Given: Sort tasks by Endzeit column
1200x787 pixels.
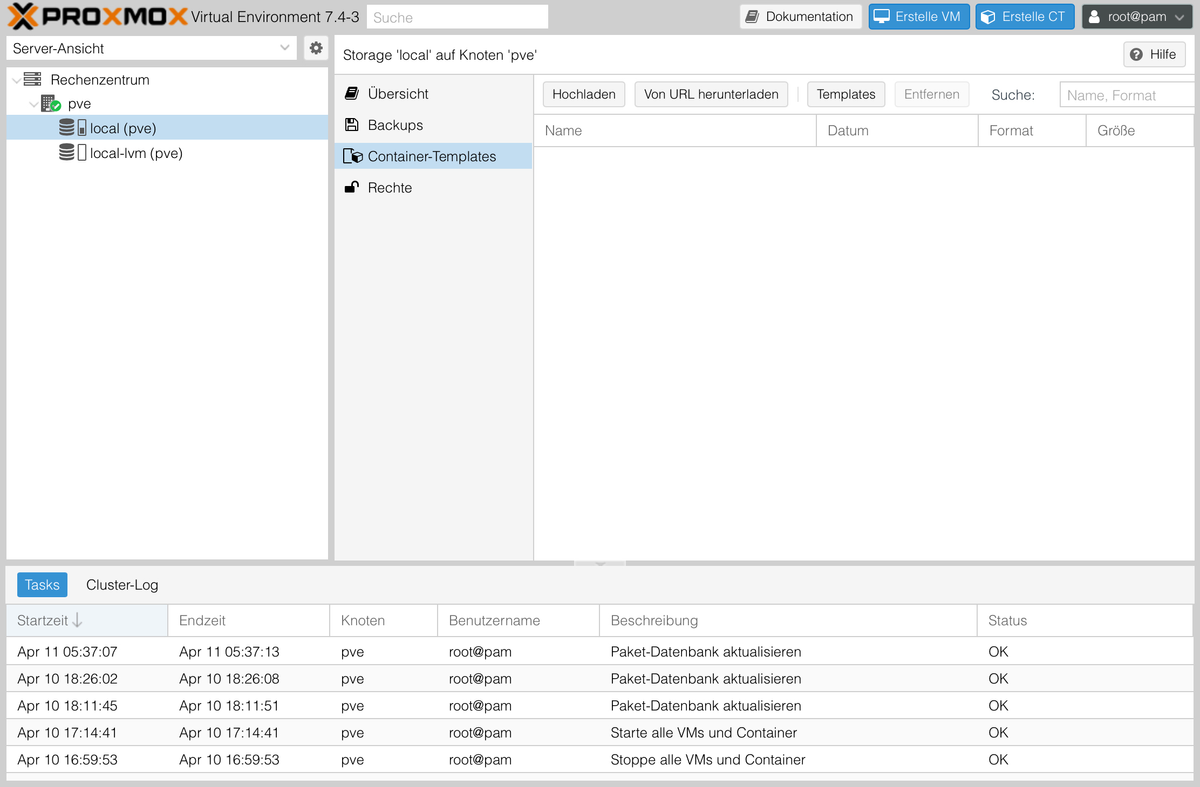Looking at the screenshot, I should coord(248,620).
